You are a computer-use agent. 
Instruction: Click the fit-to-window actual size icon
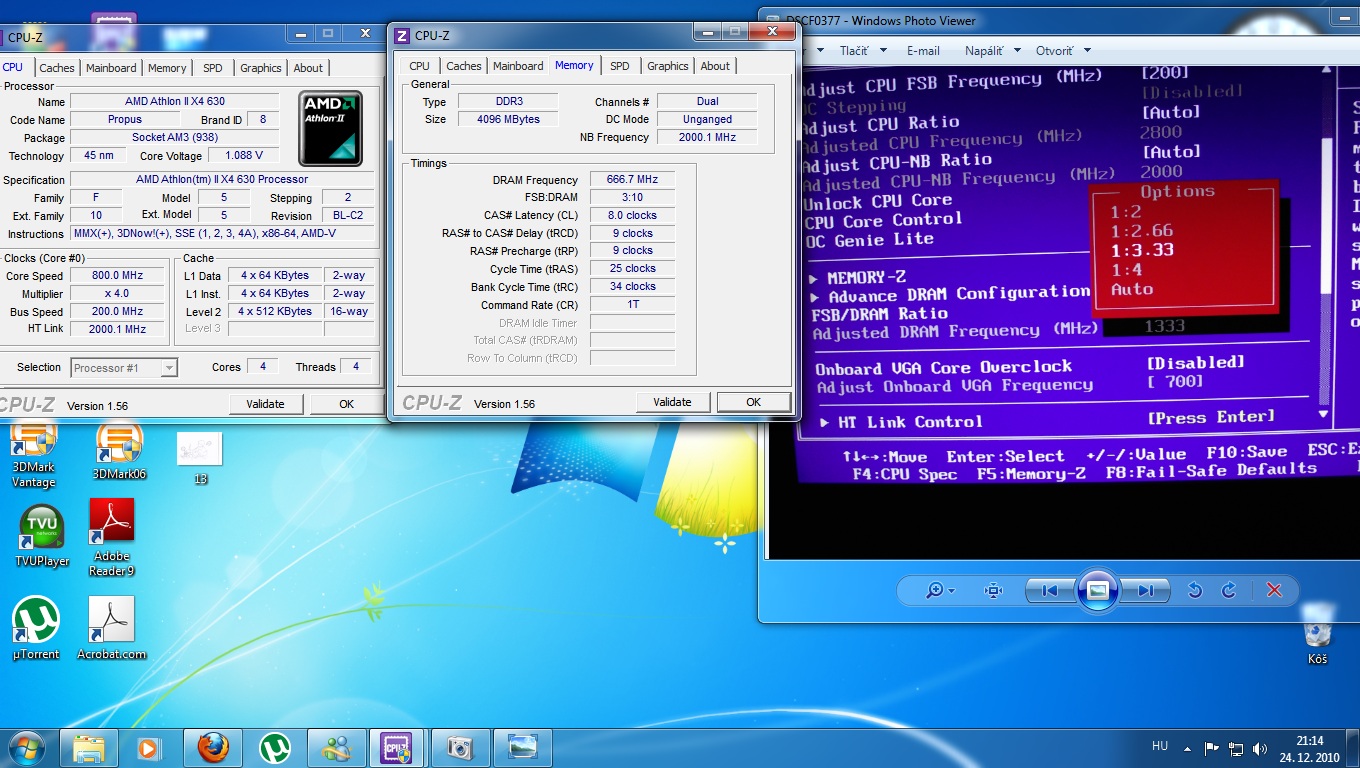[x=993, y=590]
